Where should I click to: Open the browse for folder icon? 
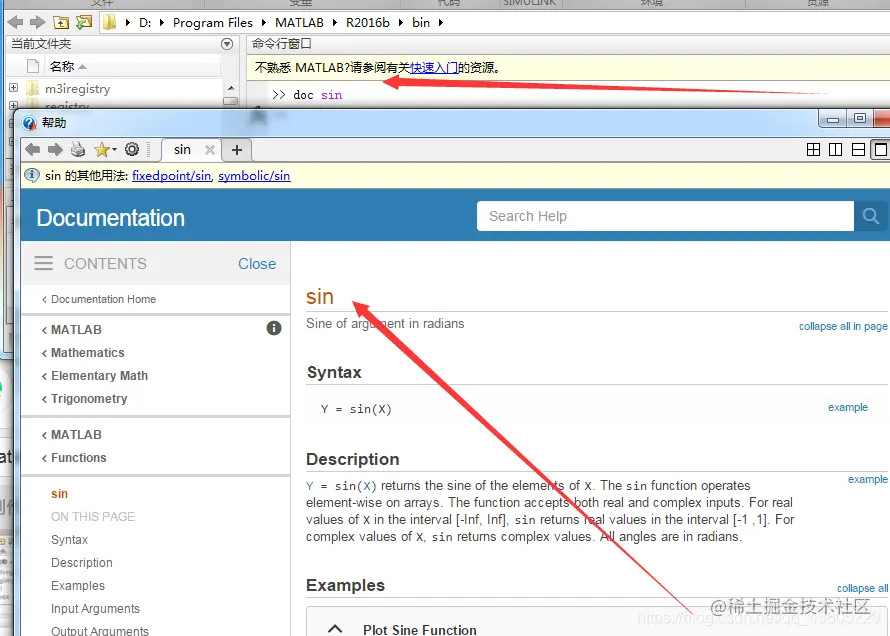(84, 23)
